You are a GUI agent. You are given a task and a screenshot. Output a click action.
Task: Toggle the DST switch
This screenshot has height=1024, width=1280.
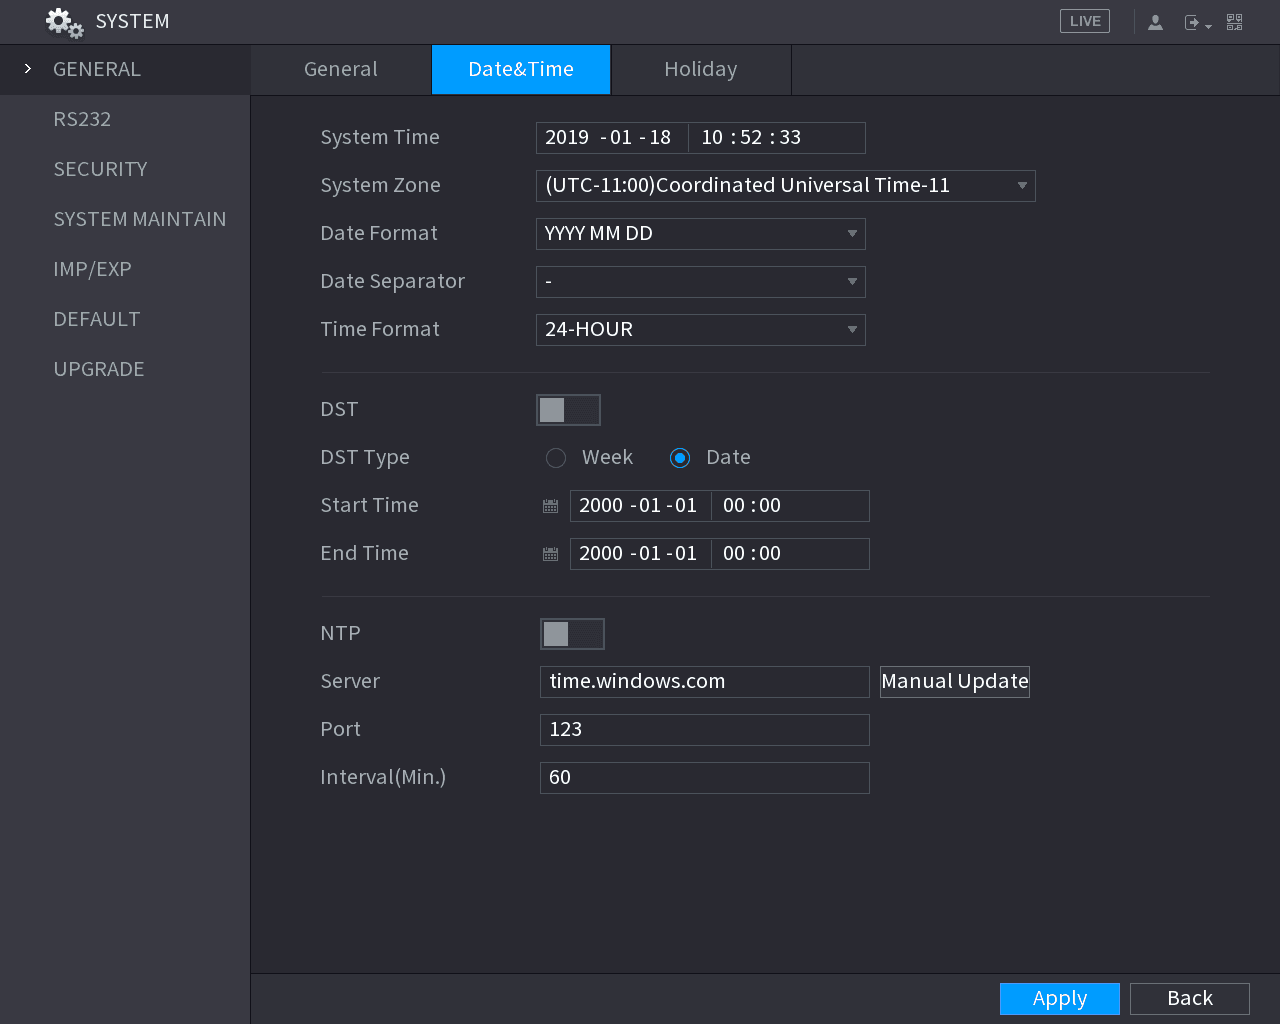[x=568, y=410]
